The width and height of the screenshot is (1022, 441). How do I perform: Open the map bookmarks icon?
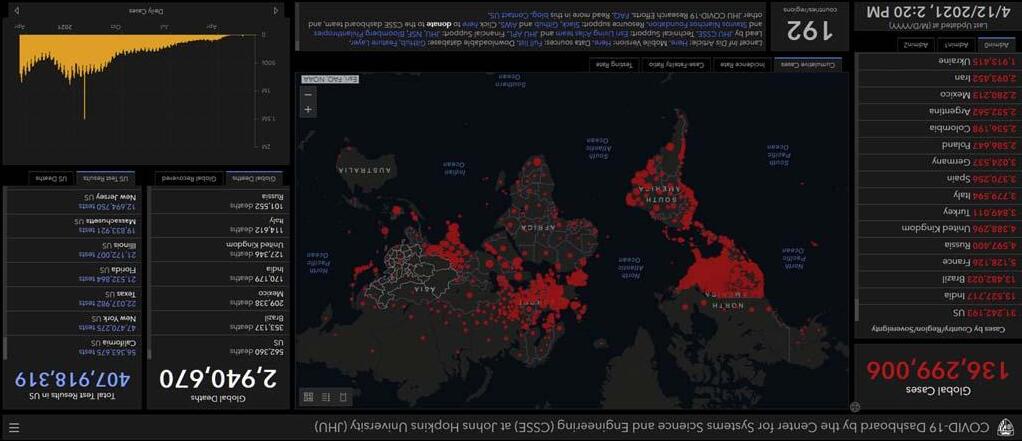(x=344, y=396)
